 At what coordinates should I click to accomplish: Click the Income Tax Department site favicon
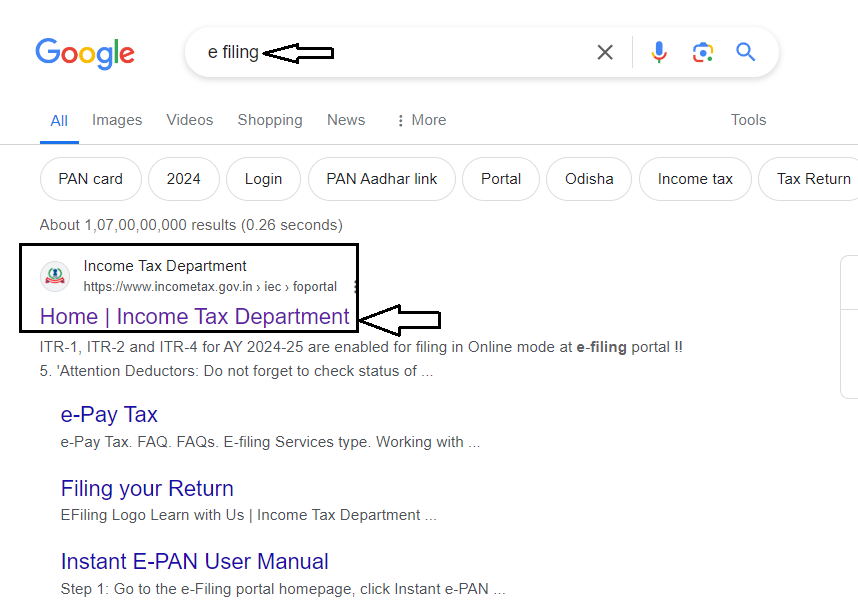point(55,276)
